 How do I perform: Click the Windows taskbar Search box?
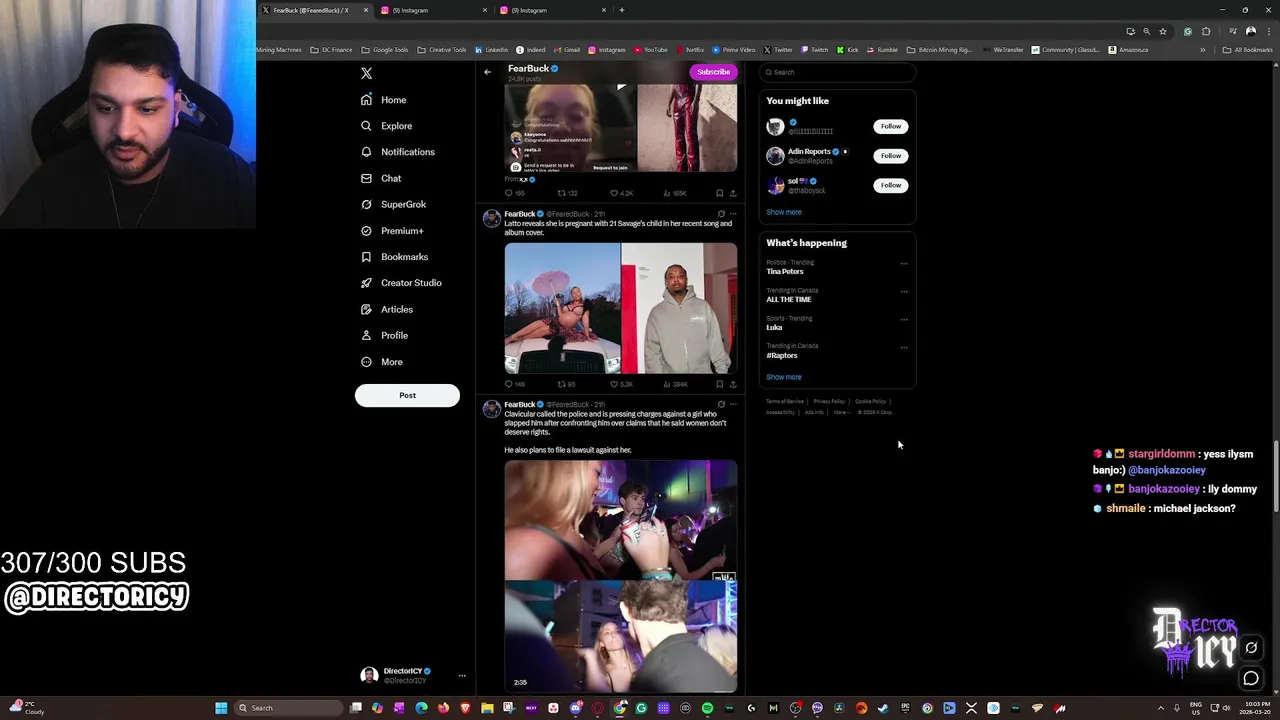point(289,708)
